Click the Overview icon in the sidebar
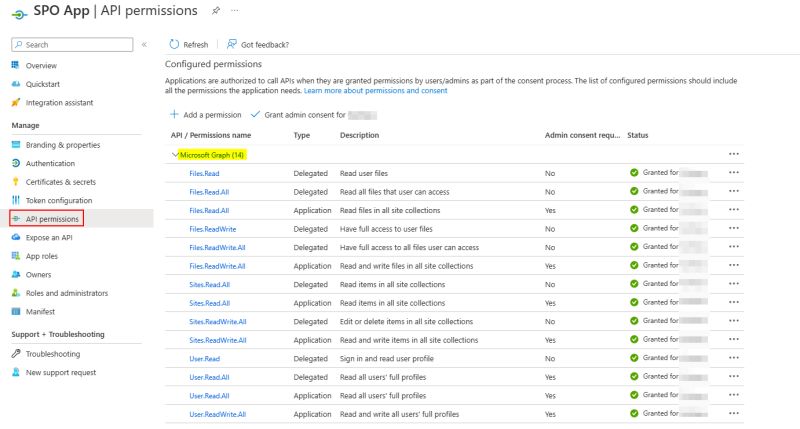The width and height of the screenshot is (800, 429). click(x=16, y=65)
